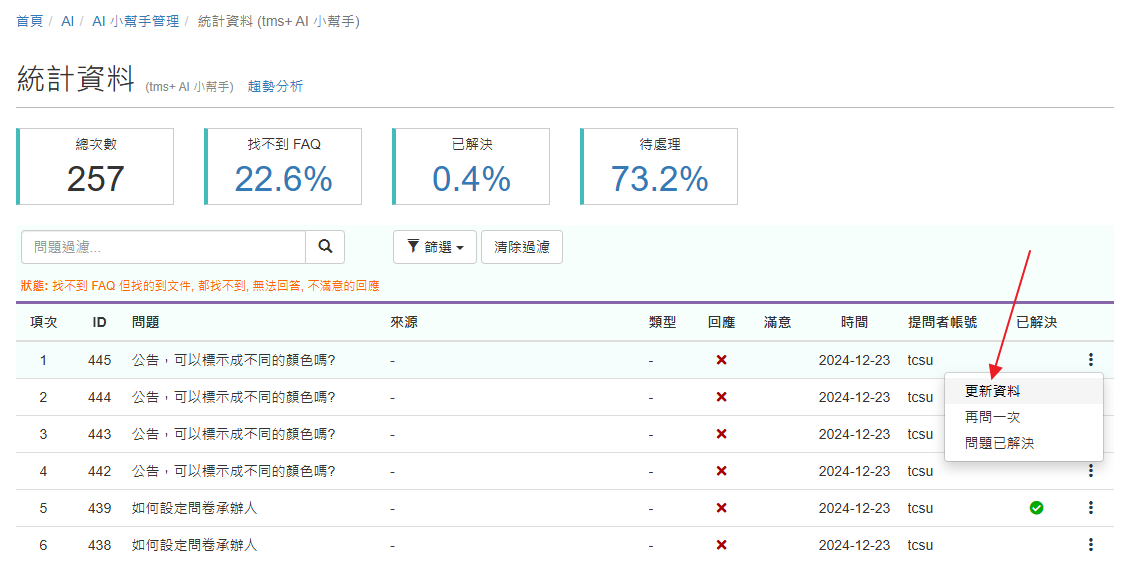
Task: Click the 找不到 FAQ percentage card
Action: (284, 166)
